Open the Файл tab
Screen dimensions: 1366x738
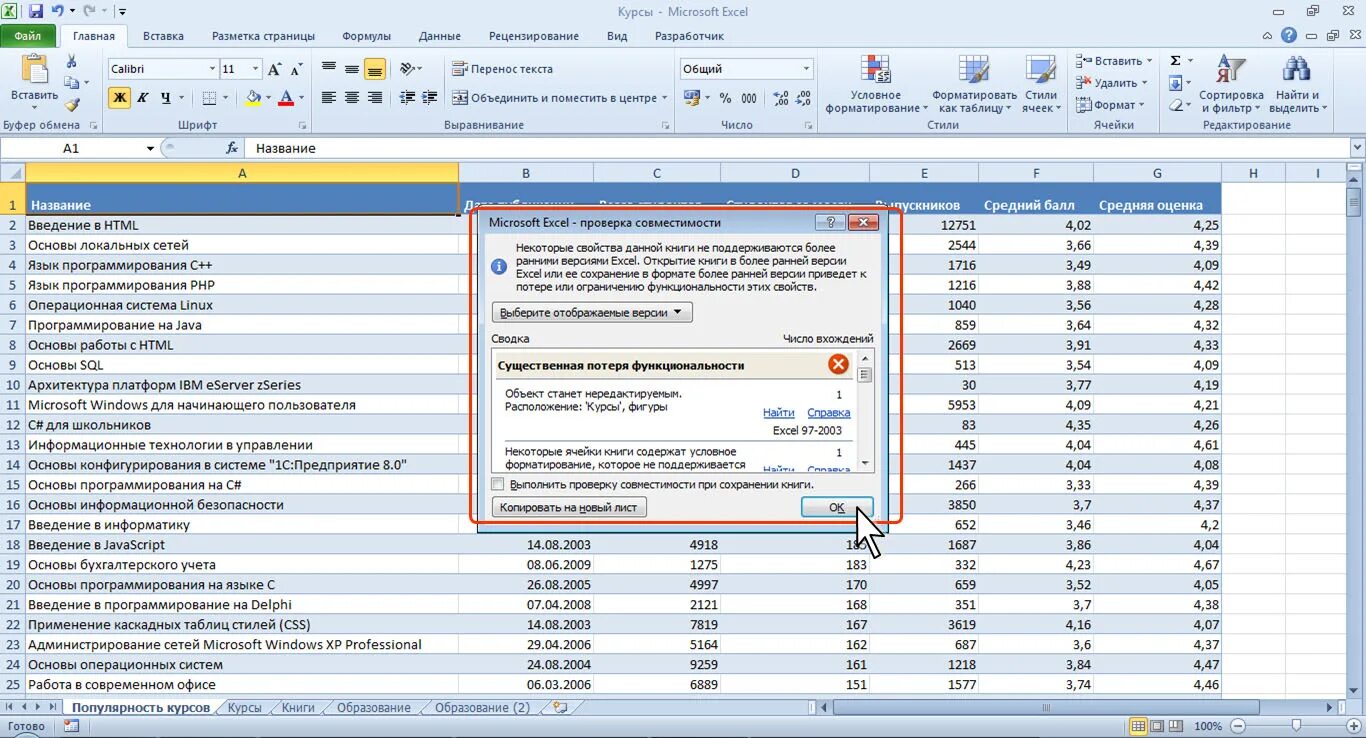tap(28, 35)
